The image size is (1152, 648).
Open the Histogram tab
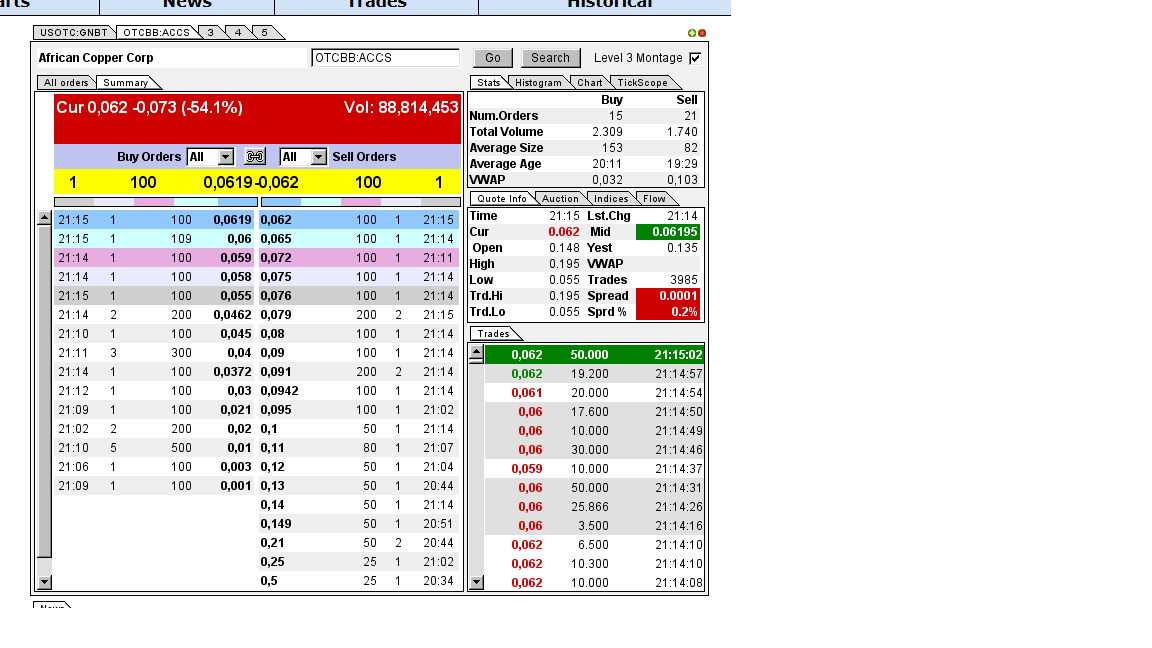tap(539, 82)
